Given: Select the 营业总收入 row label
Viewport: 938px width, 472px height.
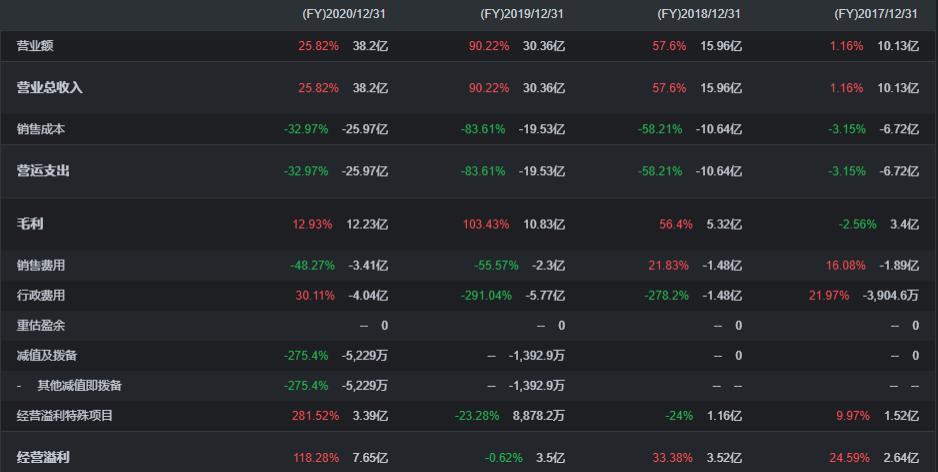Looking at the screenshot, I should click(x=49, y=88).
